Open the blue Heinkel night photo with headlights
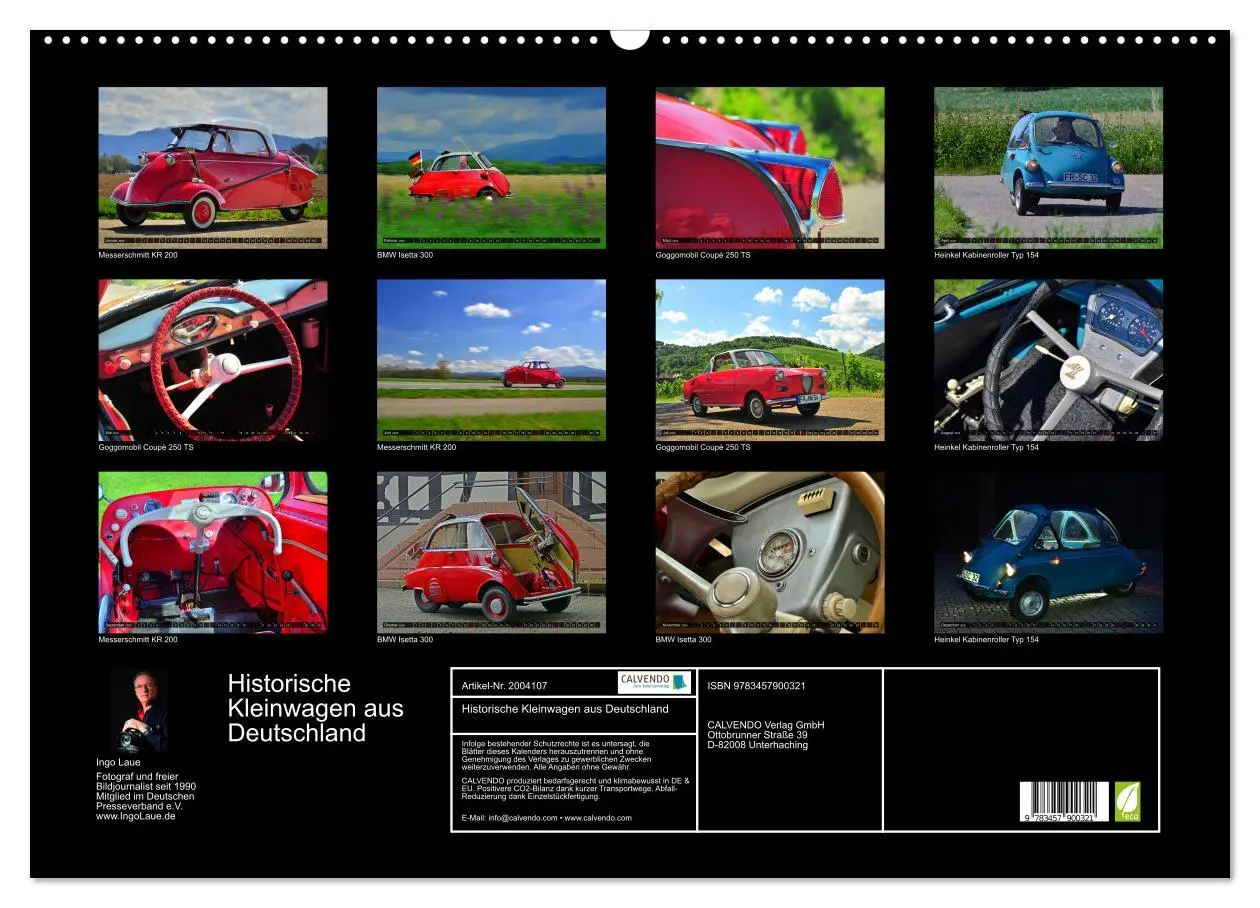The width and height of the screenshot is (1260, 908). [1049, 552]
